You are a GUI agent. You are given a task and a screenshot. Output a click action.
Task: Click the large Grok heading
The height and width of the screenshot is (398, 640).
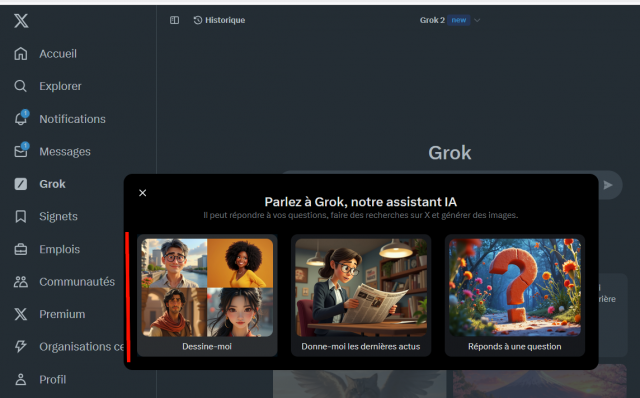point(449,153)
